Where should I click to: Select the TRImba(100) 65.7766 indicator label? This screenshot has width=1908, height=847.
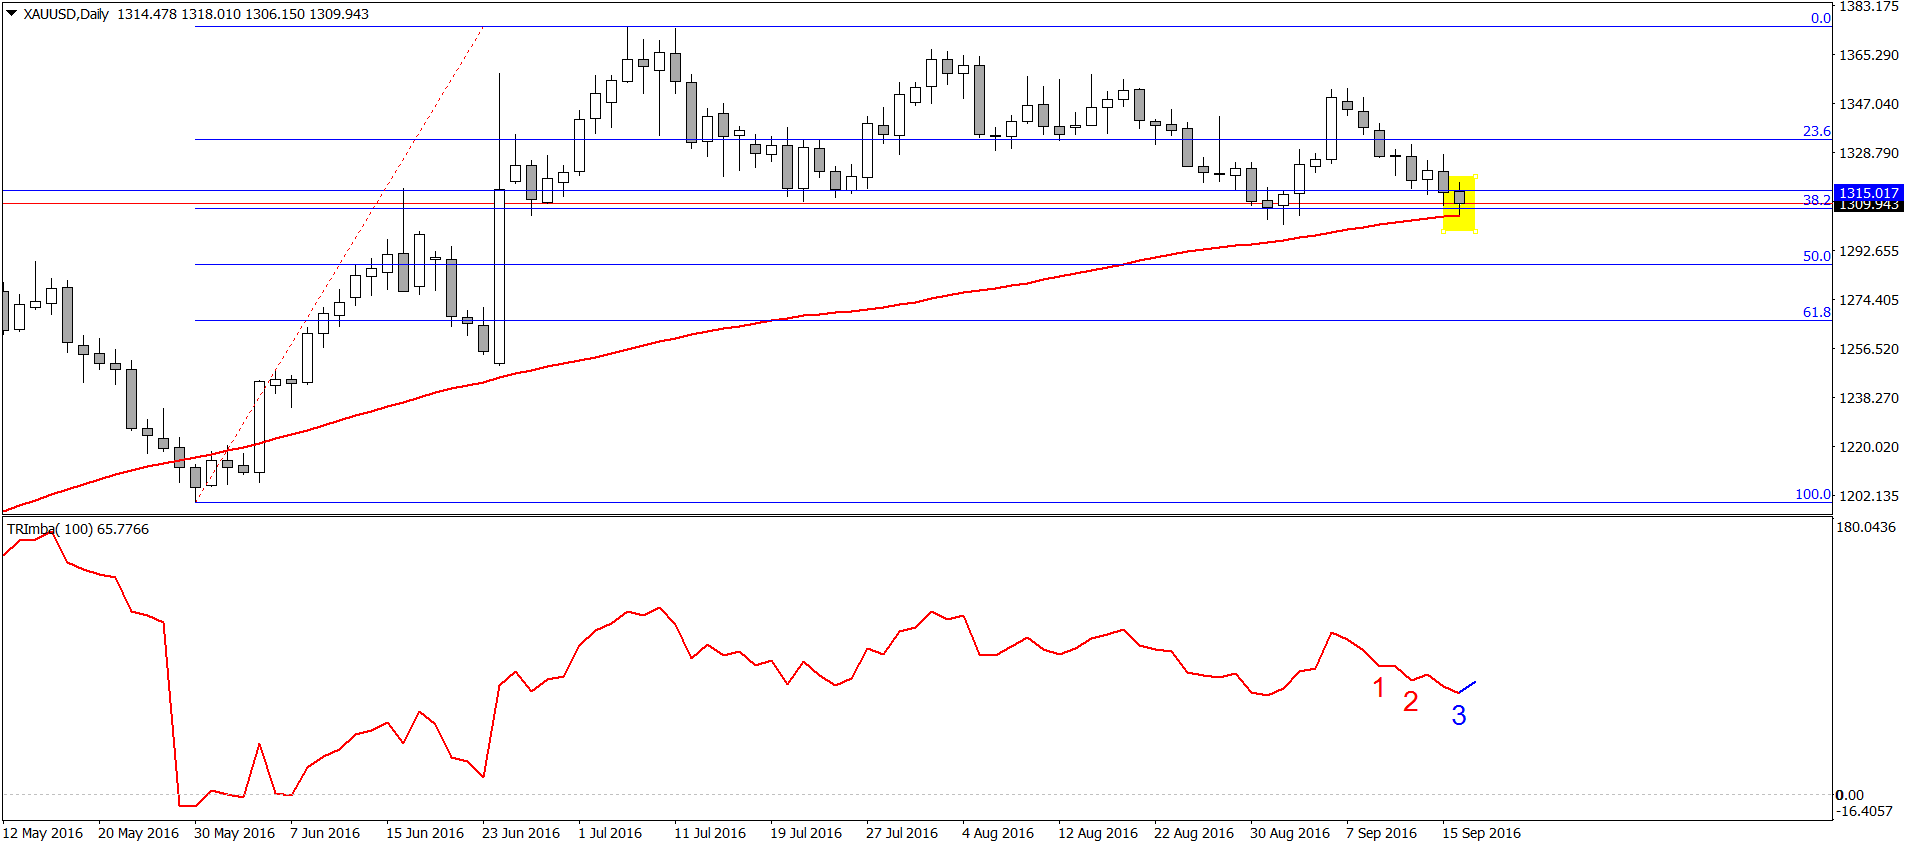pyautogui.click(x=78, y=529)
